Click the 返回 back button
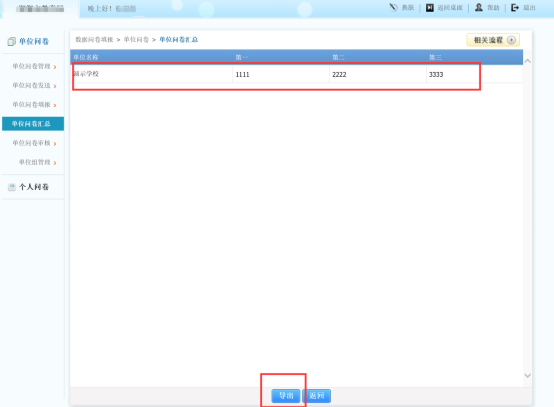Screen dimensions: 554x407 pos(317,396)
